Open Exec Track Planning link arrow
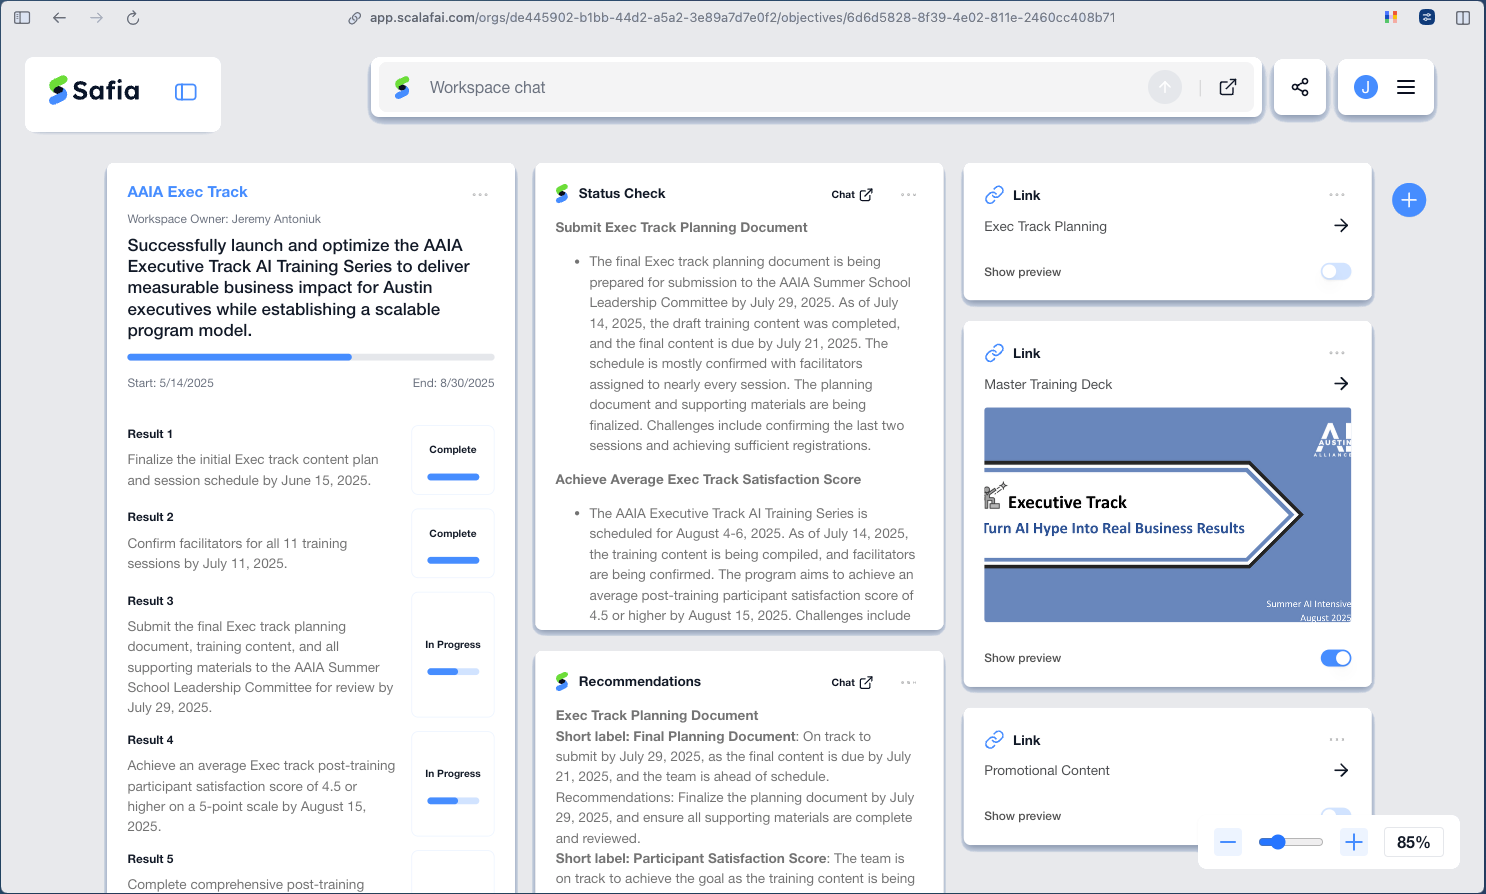The image size is (1486, 894). pos(1341,226)
